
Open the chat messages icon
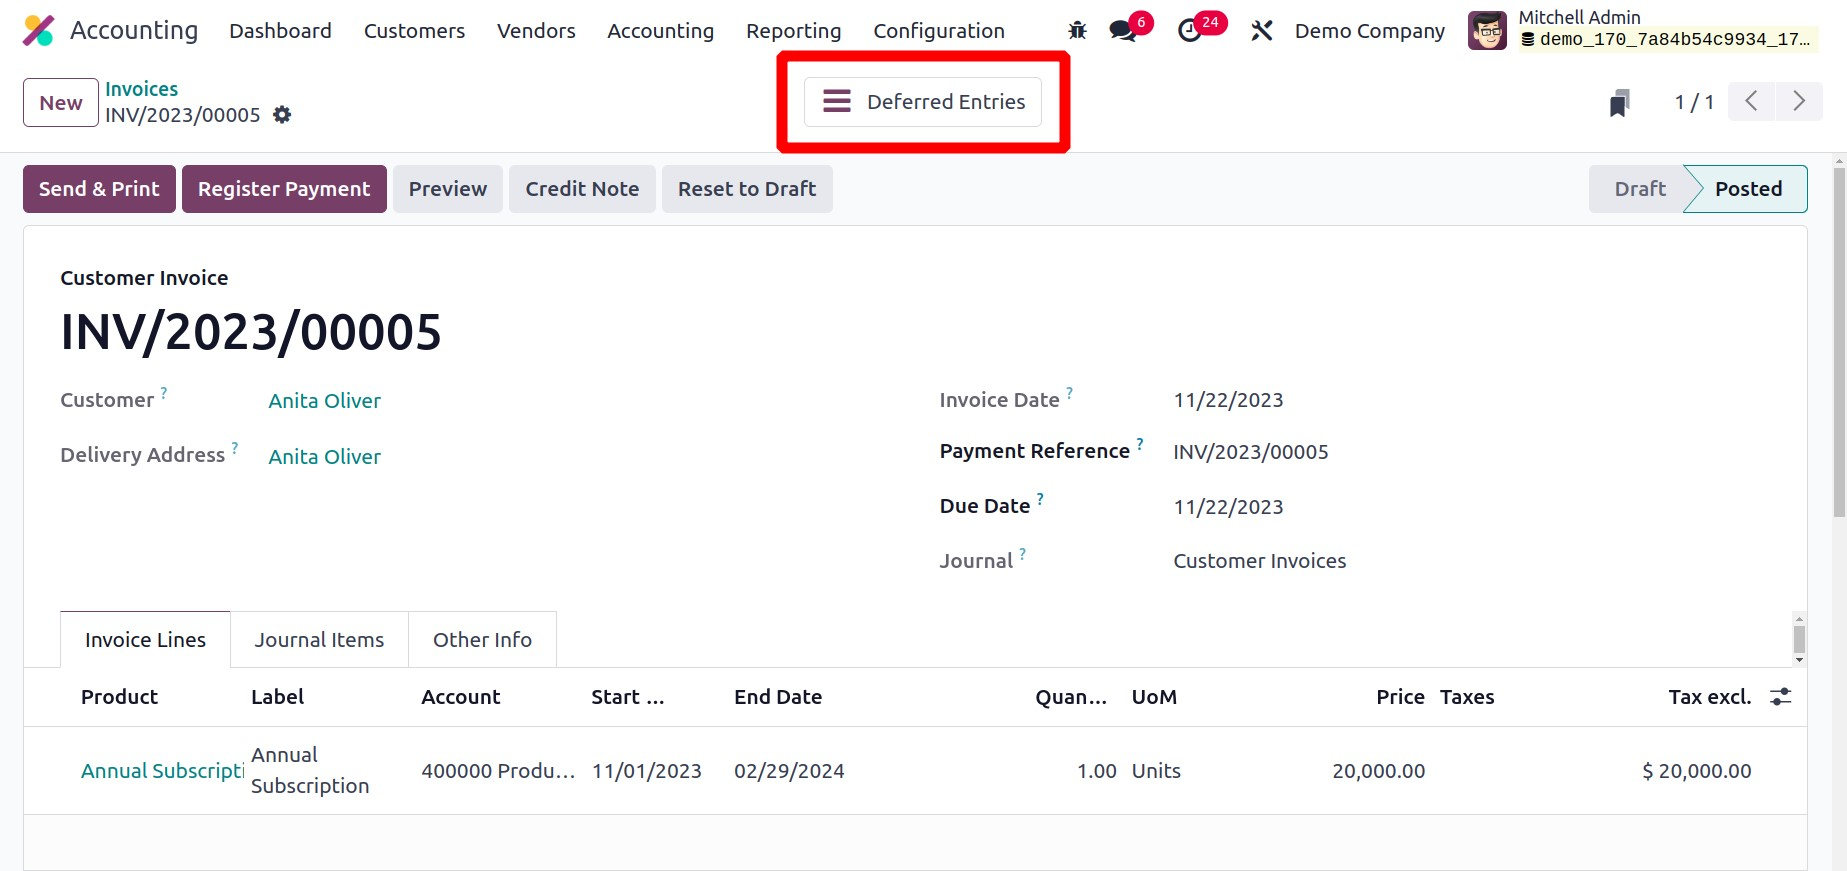tap(1123, 31)
